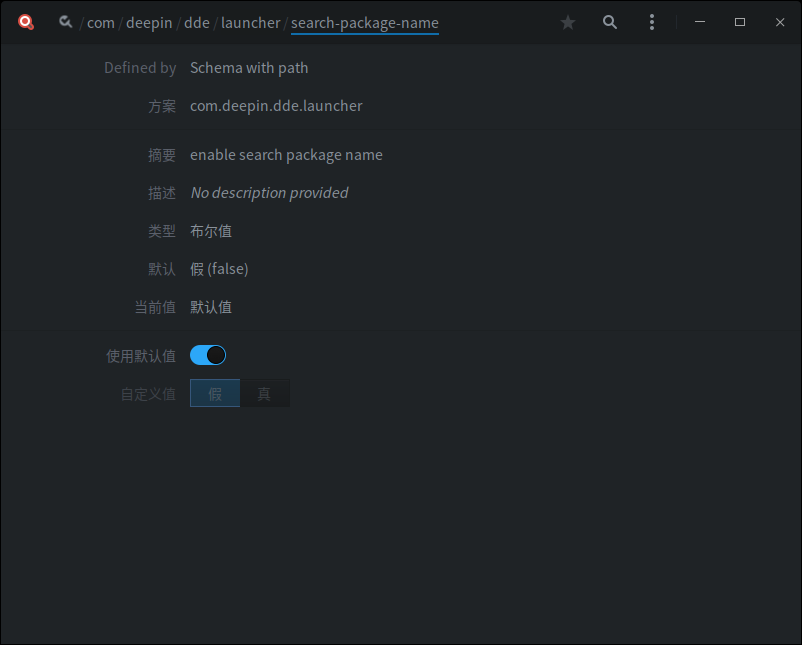Click the 布尔值 type value
This screenshot has width=802, height=645.
point(210,230)
